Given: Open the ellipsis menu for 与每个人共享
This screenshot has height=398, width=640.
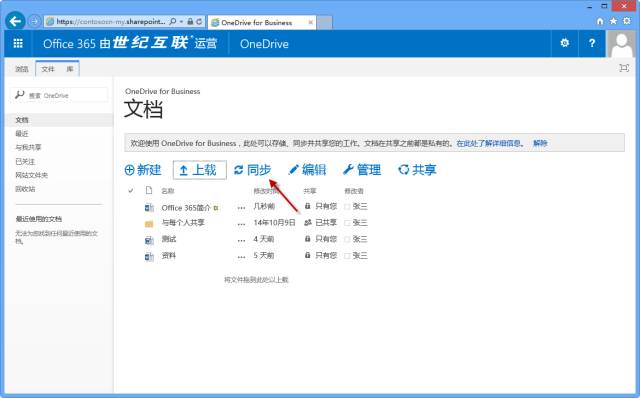Looking at the screenshot, I should (241, 224).
